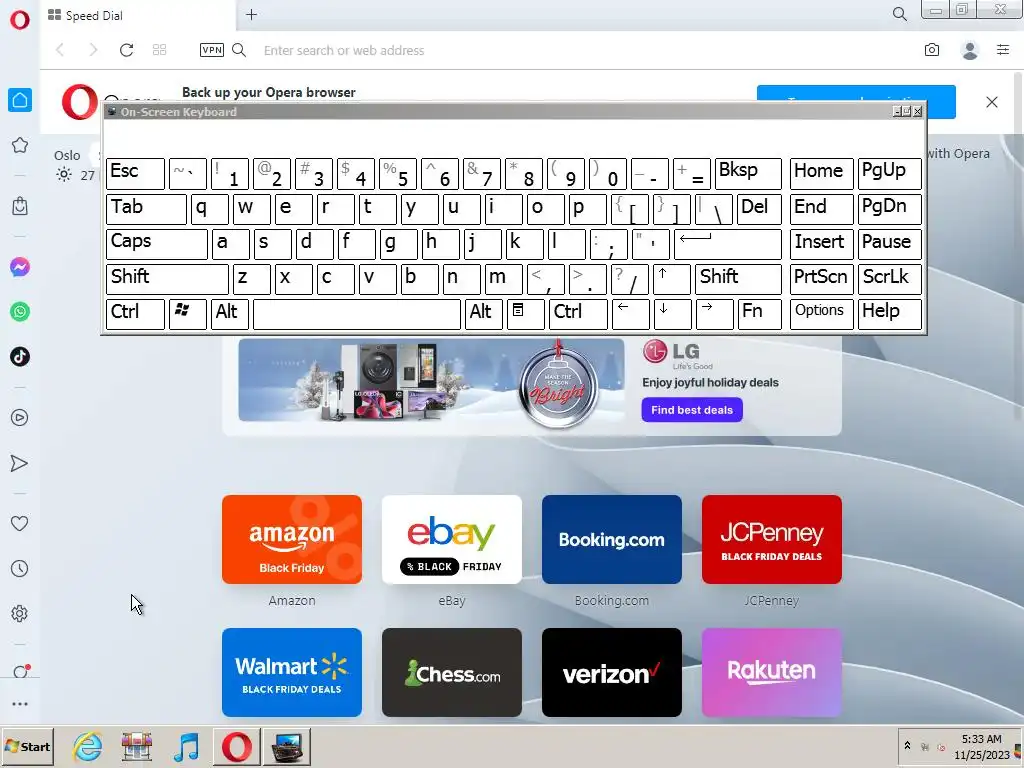Open Bookmarks star in sidebar
The width and height of the screenshot is (1024, 768).
[20, 145]
